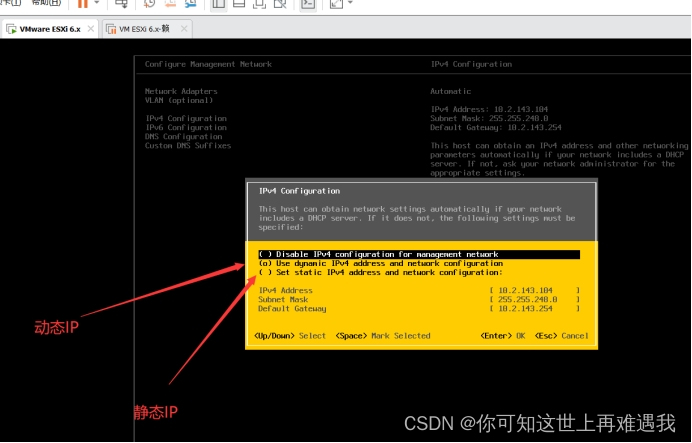Select Custom DNS Suffixes menu entry
Screen dimensions: 692x443
[x=188, y=146]
